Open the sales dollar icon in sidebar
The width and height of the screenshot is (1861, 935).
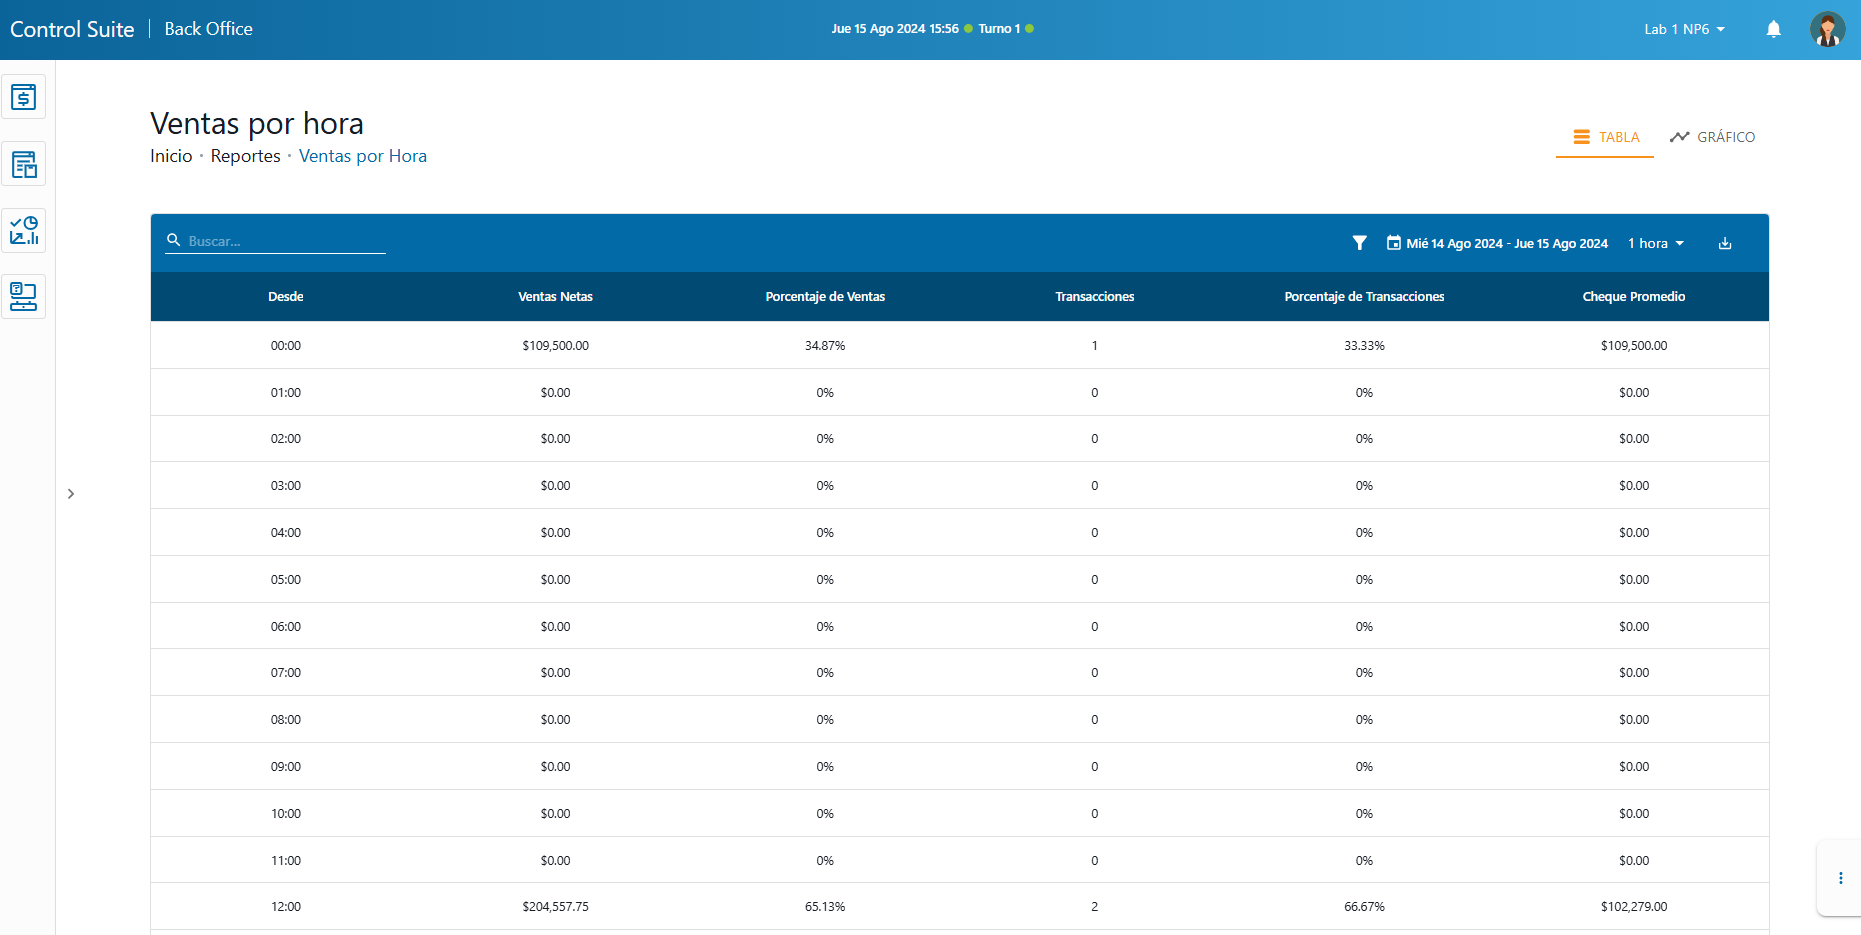23,97
